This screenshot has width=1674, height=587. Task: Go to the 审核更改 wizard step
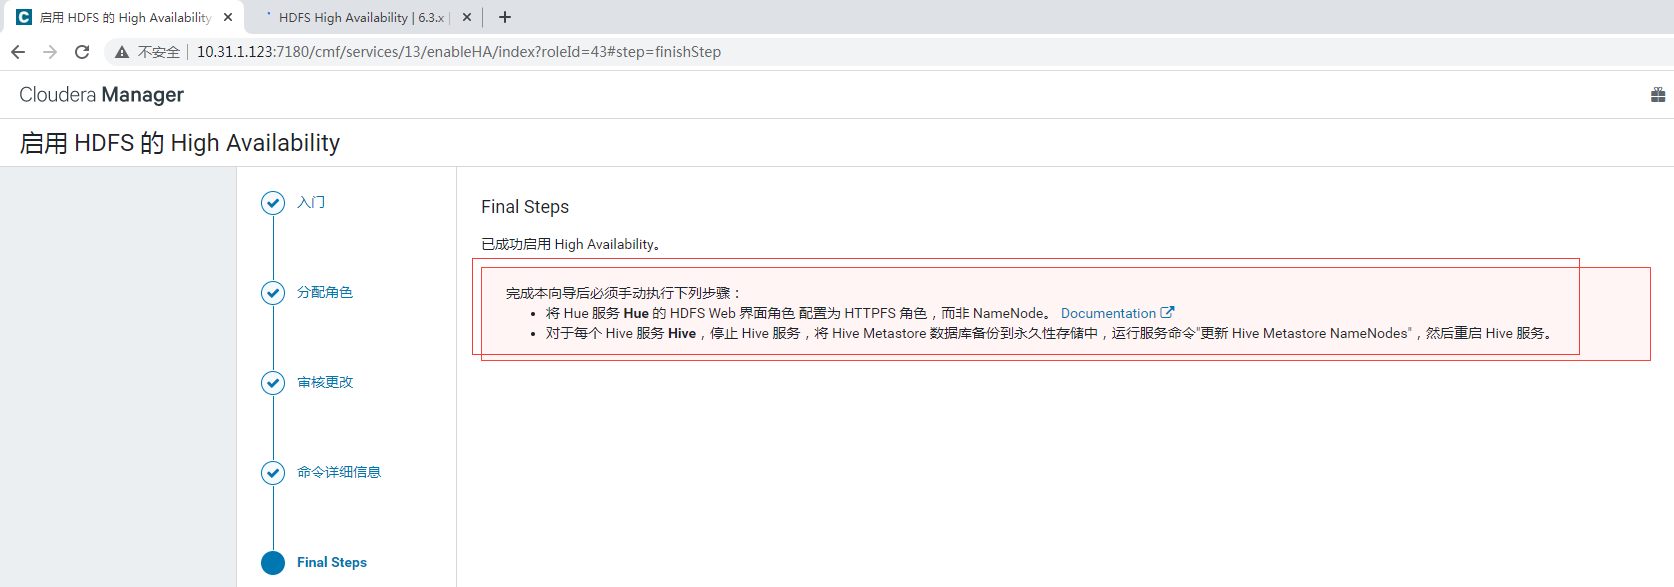(325, 382)
